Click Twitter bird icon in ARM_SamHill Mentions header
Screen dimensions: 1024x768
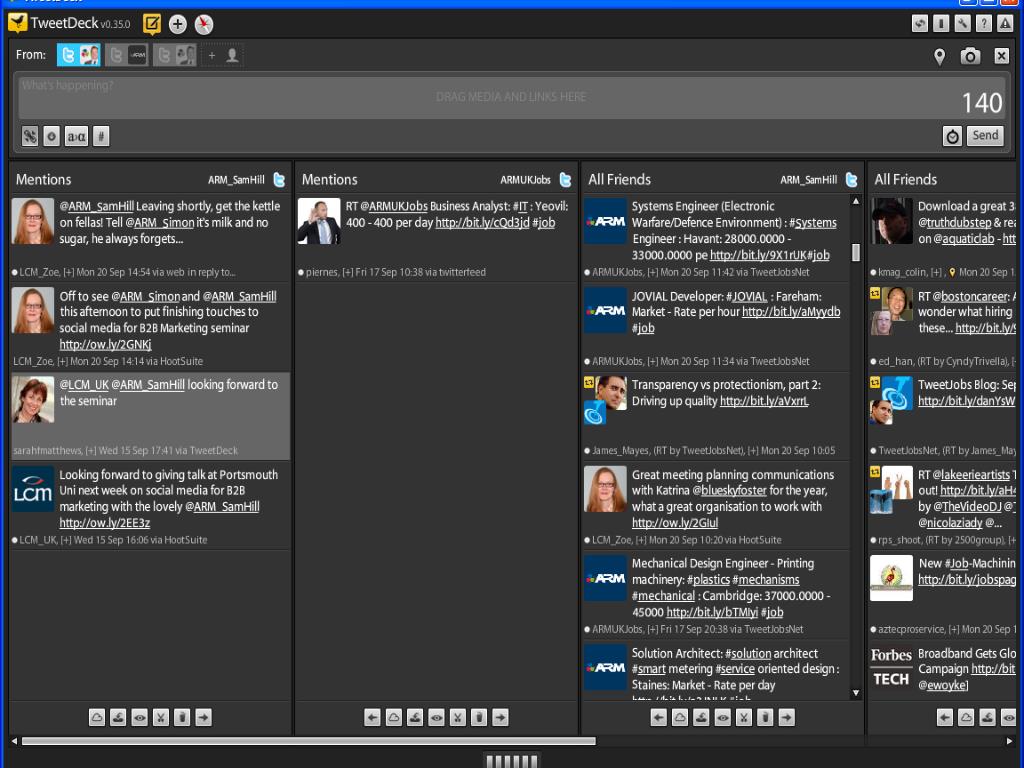pos(279,180)
